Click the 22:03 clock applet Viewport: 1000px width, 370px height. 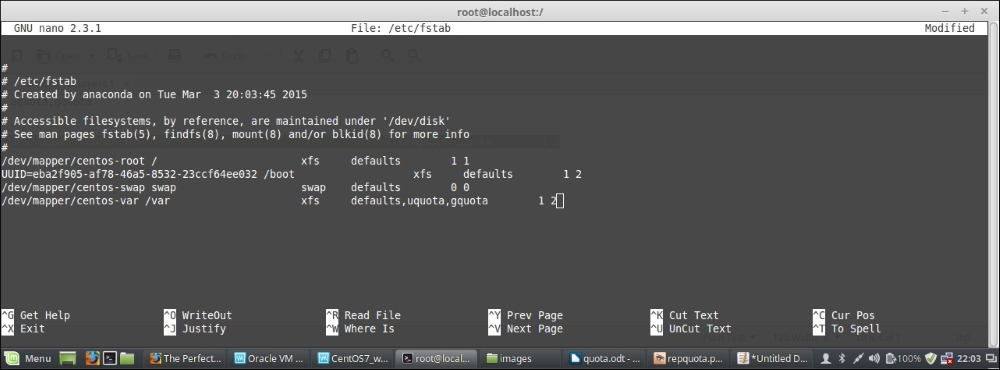[x=969, y=359]
